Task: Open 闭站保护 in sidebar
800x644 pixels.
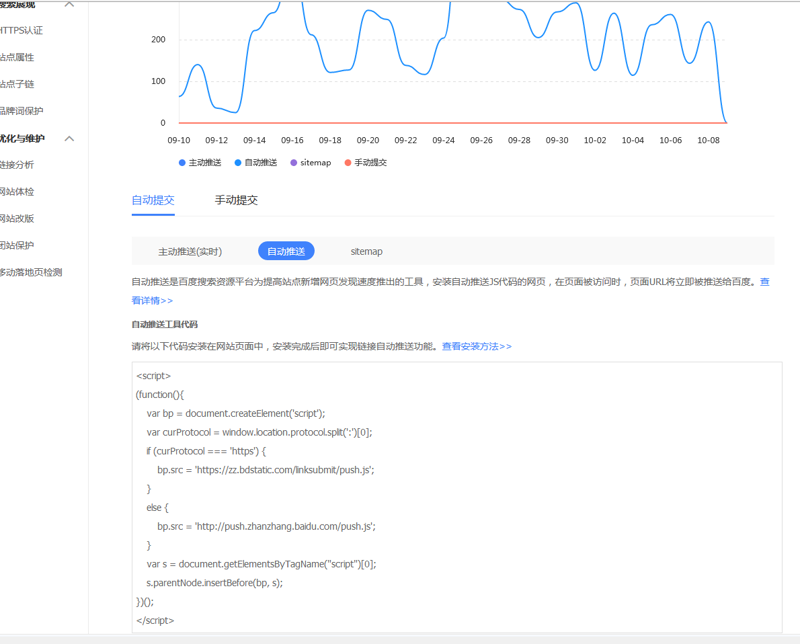Action: pyautogui.click(x=16, y=245)
